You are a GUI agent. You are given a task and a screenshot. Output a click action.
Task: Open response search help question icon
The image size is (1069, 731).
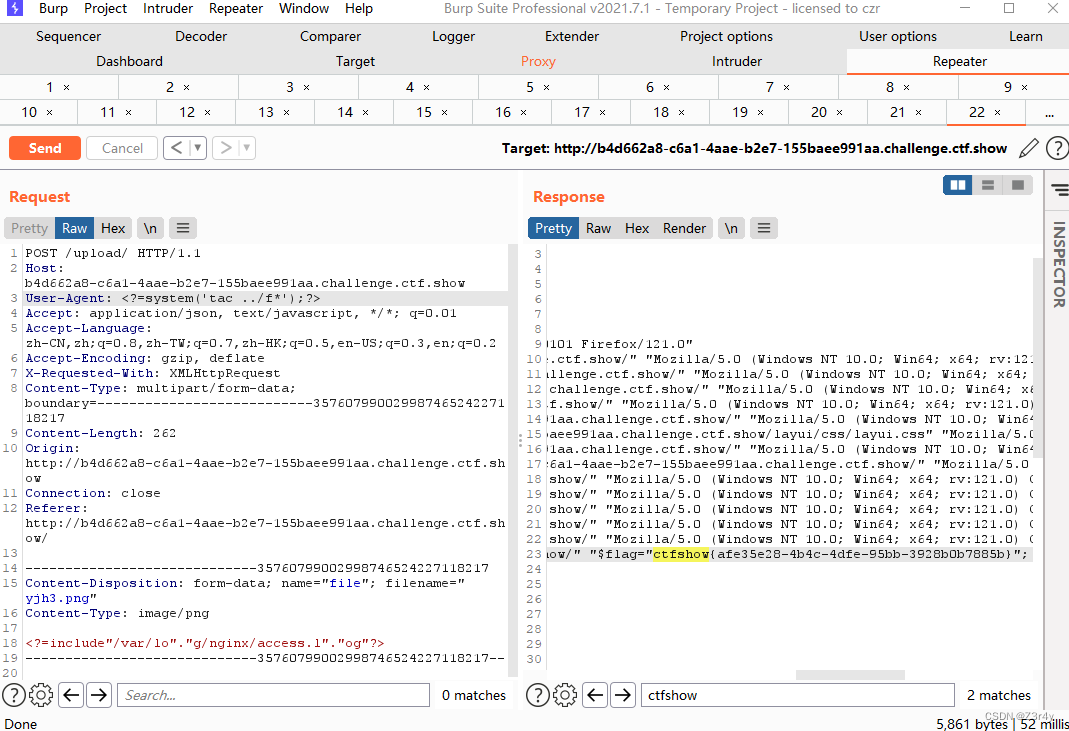[537, 695]
